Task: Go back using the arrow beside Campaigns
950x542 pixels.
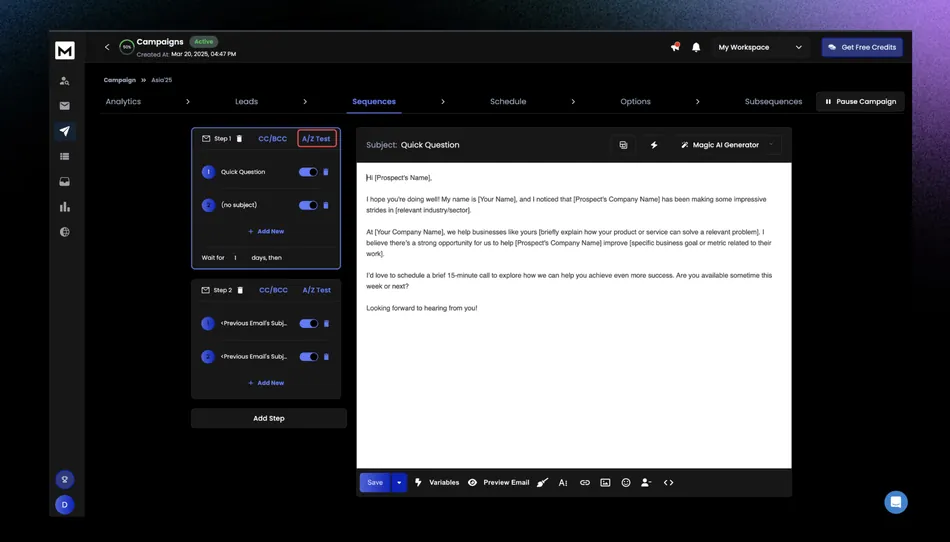Action: click(107, 47)
